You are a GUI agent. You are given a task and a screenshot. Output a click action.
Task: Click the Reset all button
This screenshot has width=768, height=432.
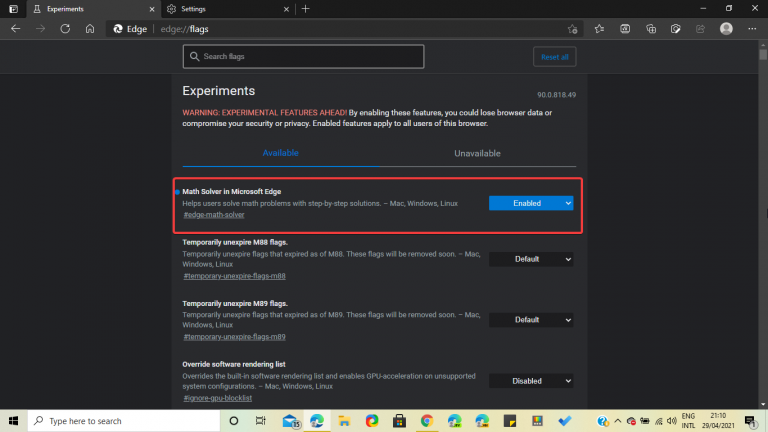[x=554, y=57]
